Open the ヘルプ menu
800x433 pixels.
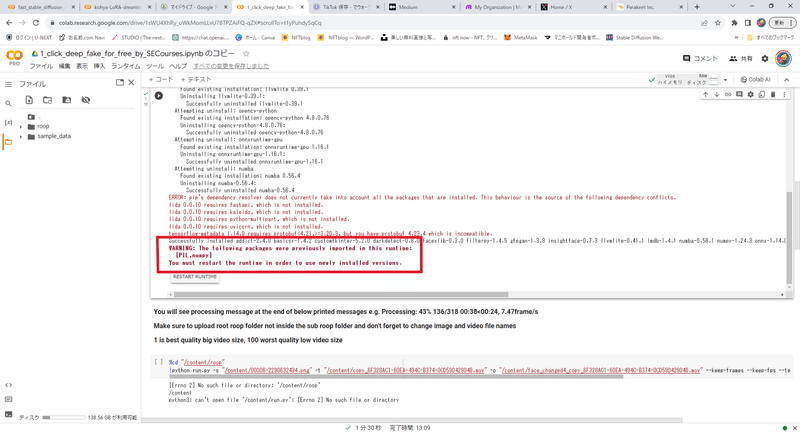click(178, 66)
